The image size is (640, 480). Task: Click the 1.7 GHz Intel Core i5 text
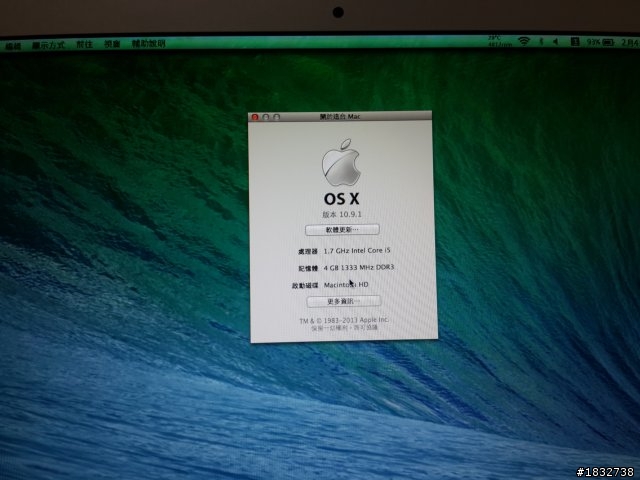pos(357,251)
